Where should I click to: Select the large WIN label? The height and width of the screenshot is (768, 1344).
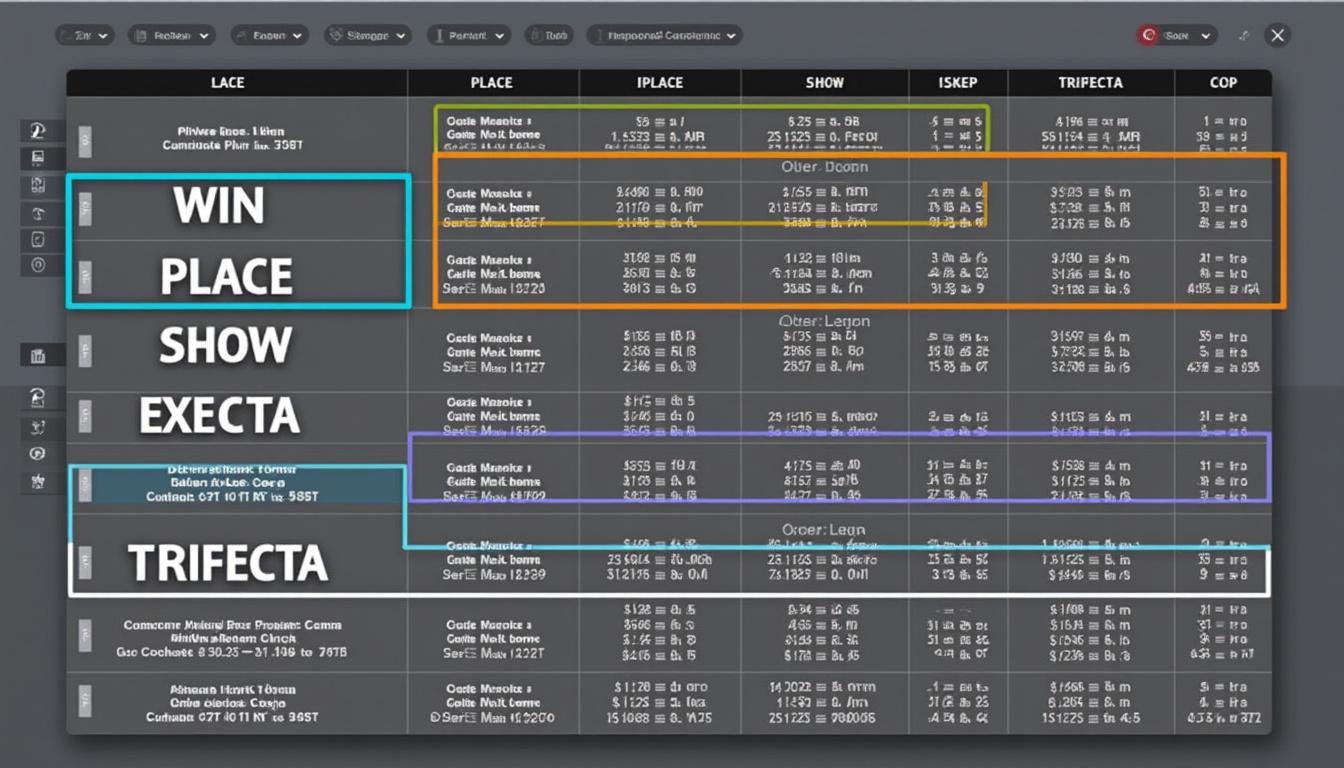(x=219, y=206)
